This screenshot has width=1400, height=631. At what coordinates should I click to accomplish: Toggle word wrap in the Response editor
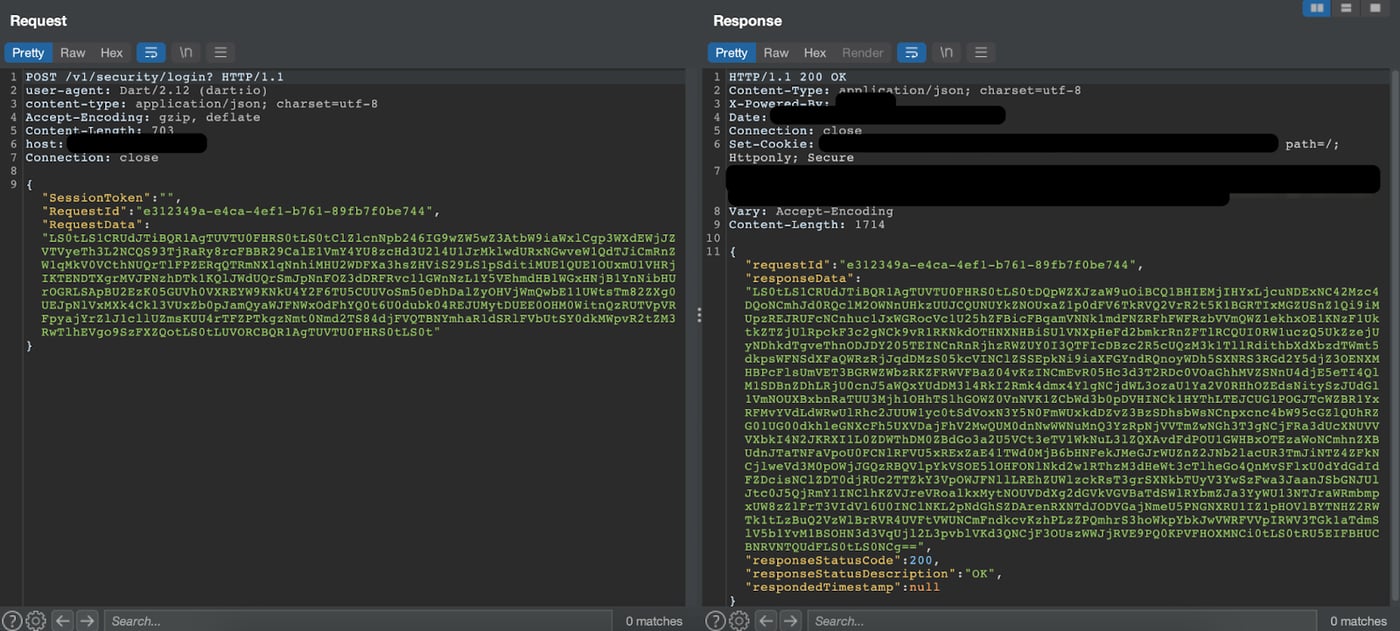click(x=911, y=52)
